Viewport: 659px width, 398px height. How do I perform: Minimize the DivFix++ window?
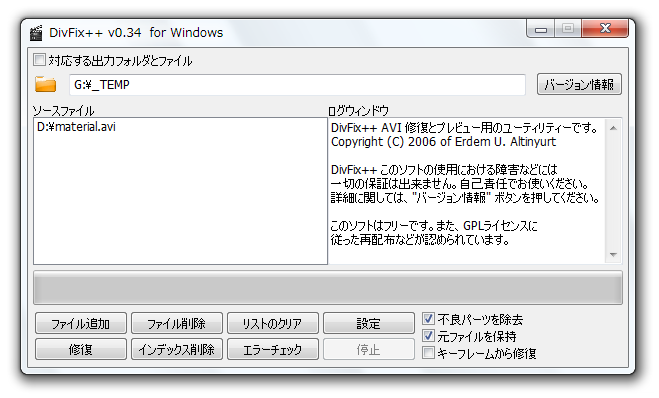click(541, 29)
